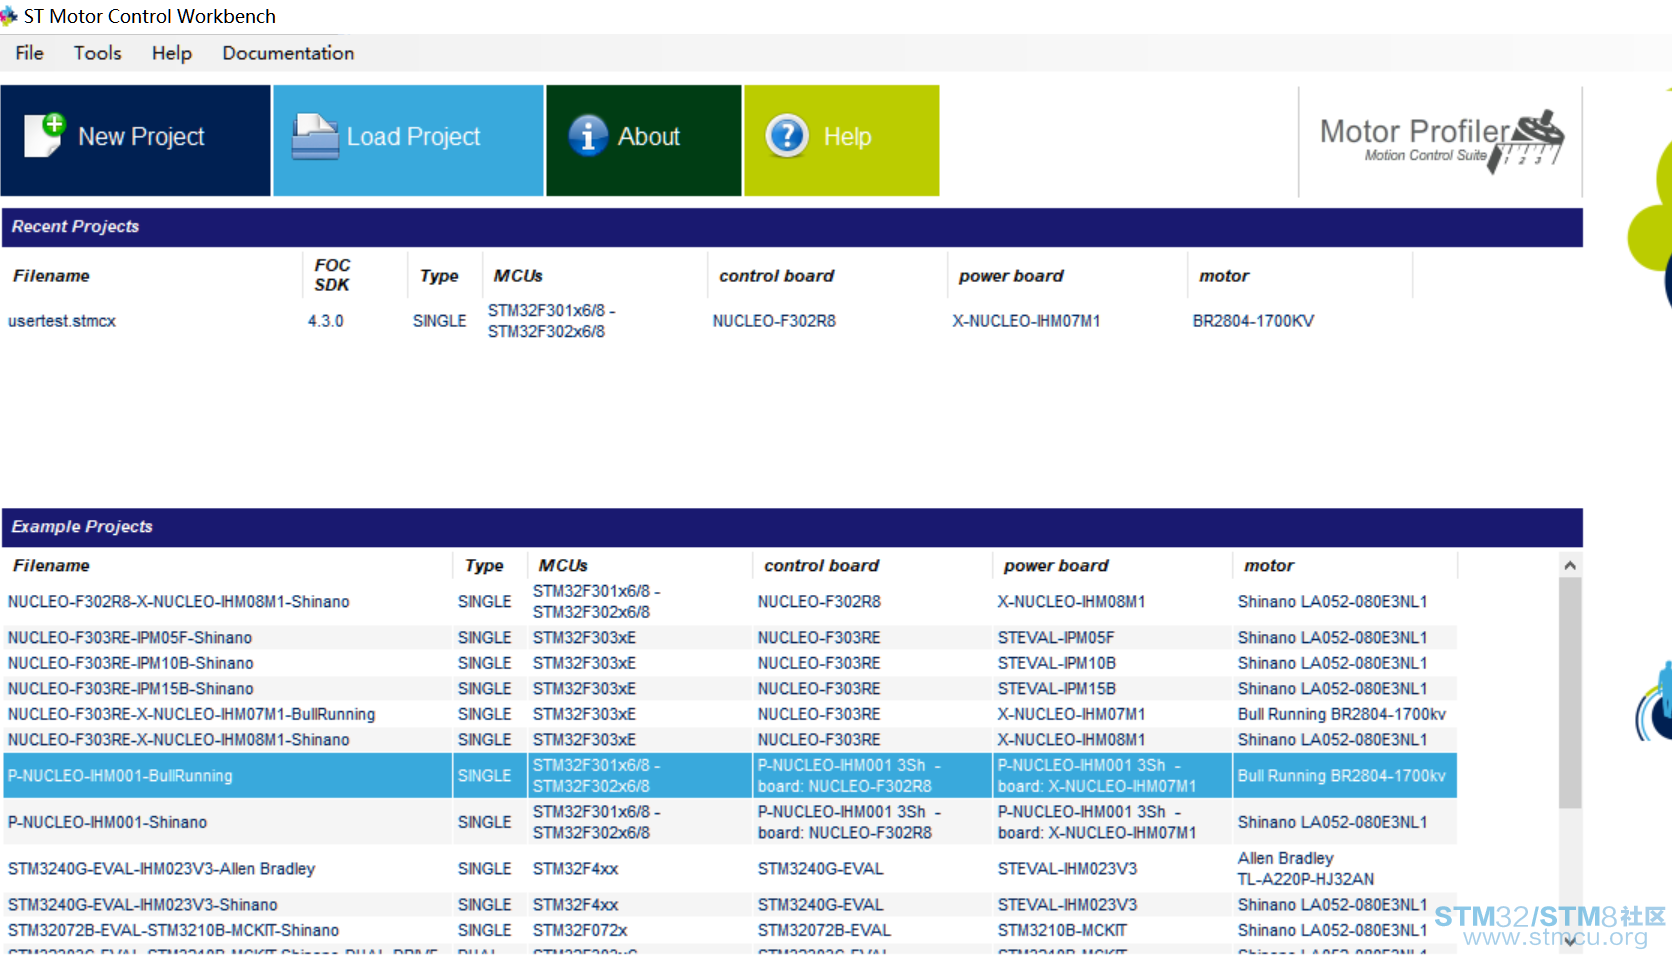Click MCUs column header in Recent Projects
The width and height of the screenshot is (1672, 962).
(518, 276)
